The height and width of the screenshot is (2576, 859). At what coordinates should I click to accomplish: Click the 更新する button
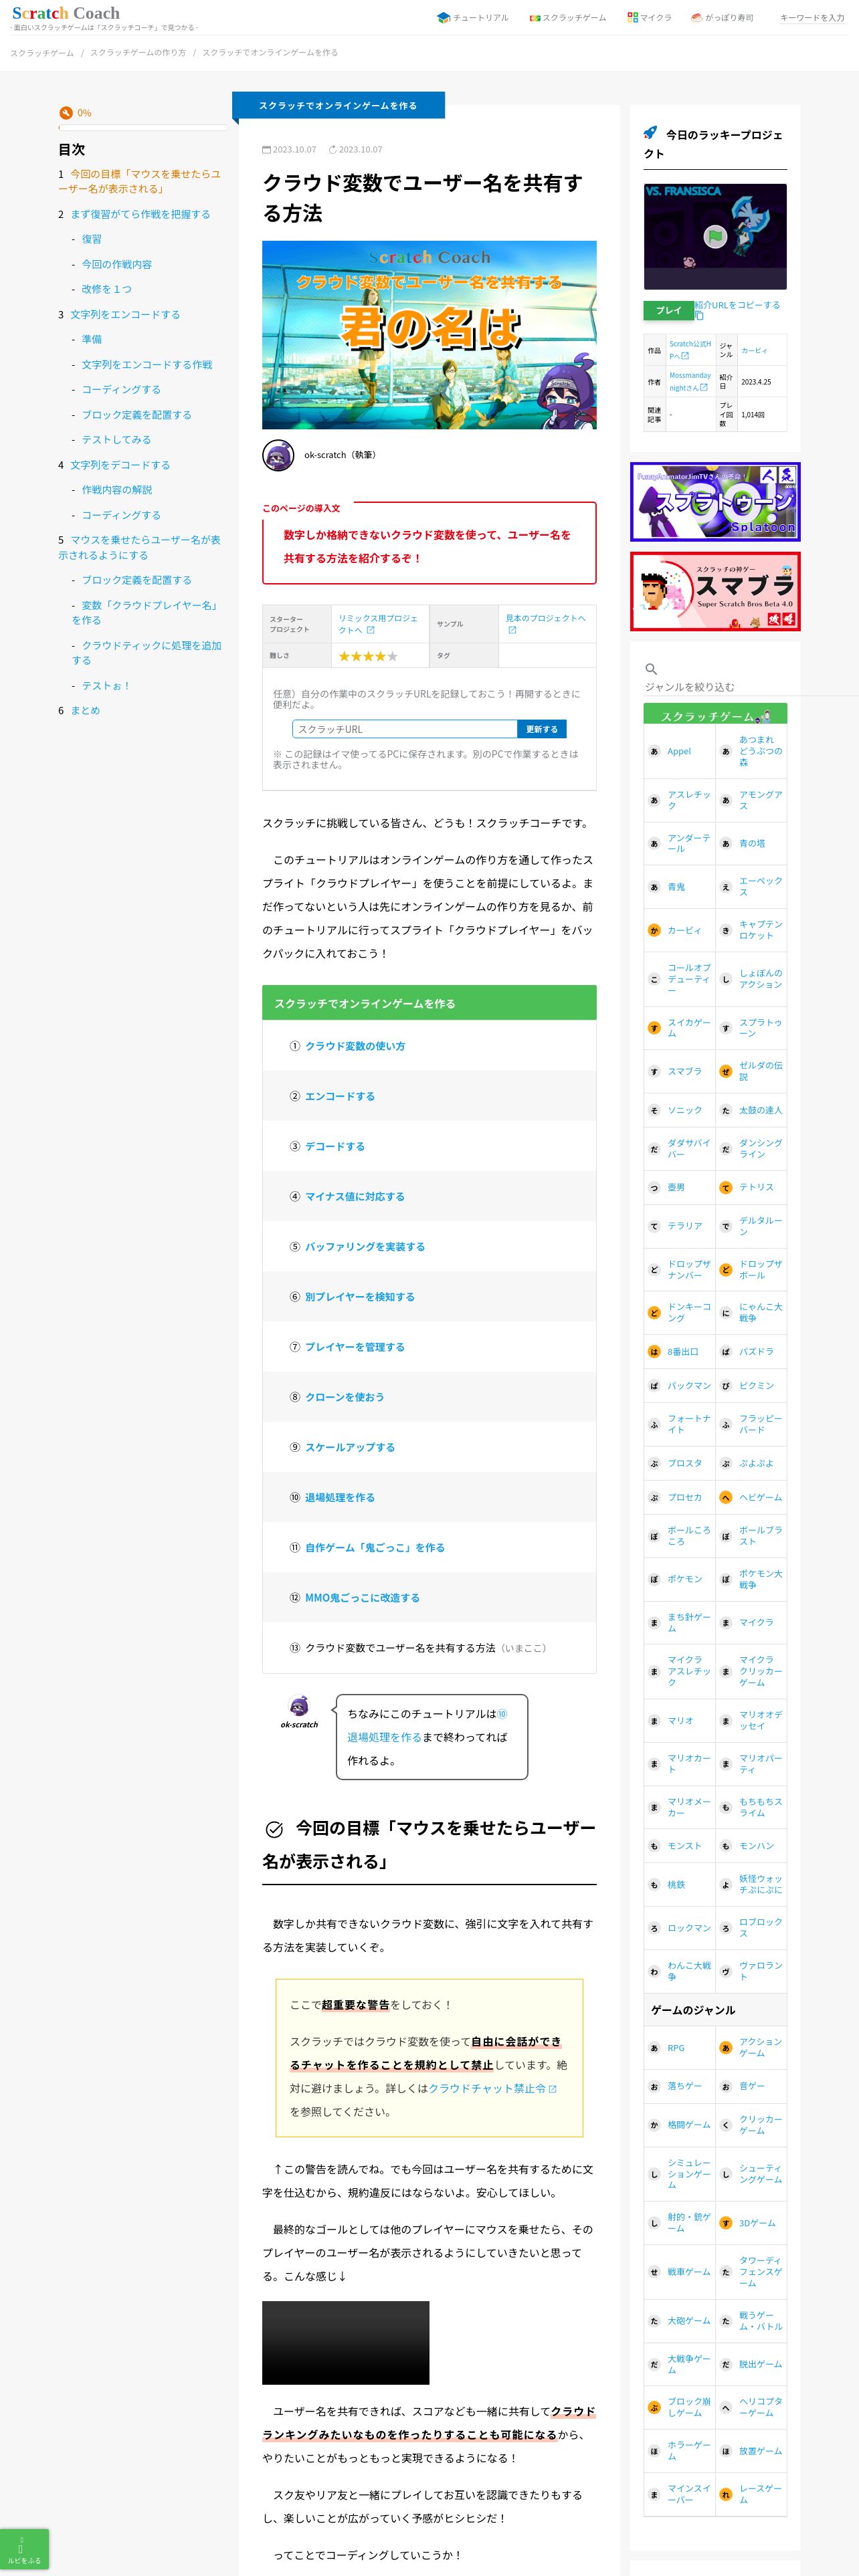click(x=542, y=729)
